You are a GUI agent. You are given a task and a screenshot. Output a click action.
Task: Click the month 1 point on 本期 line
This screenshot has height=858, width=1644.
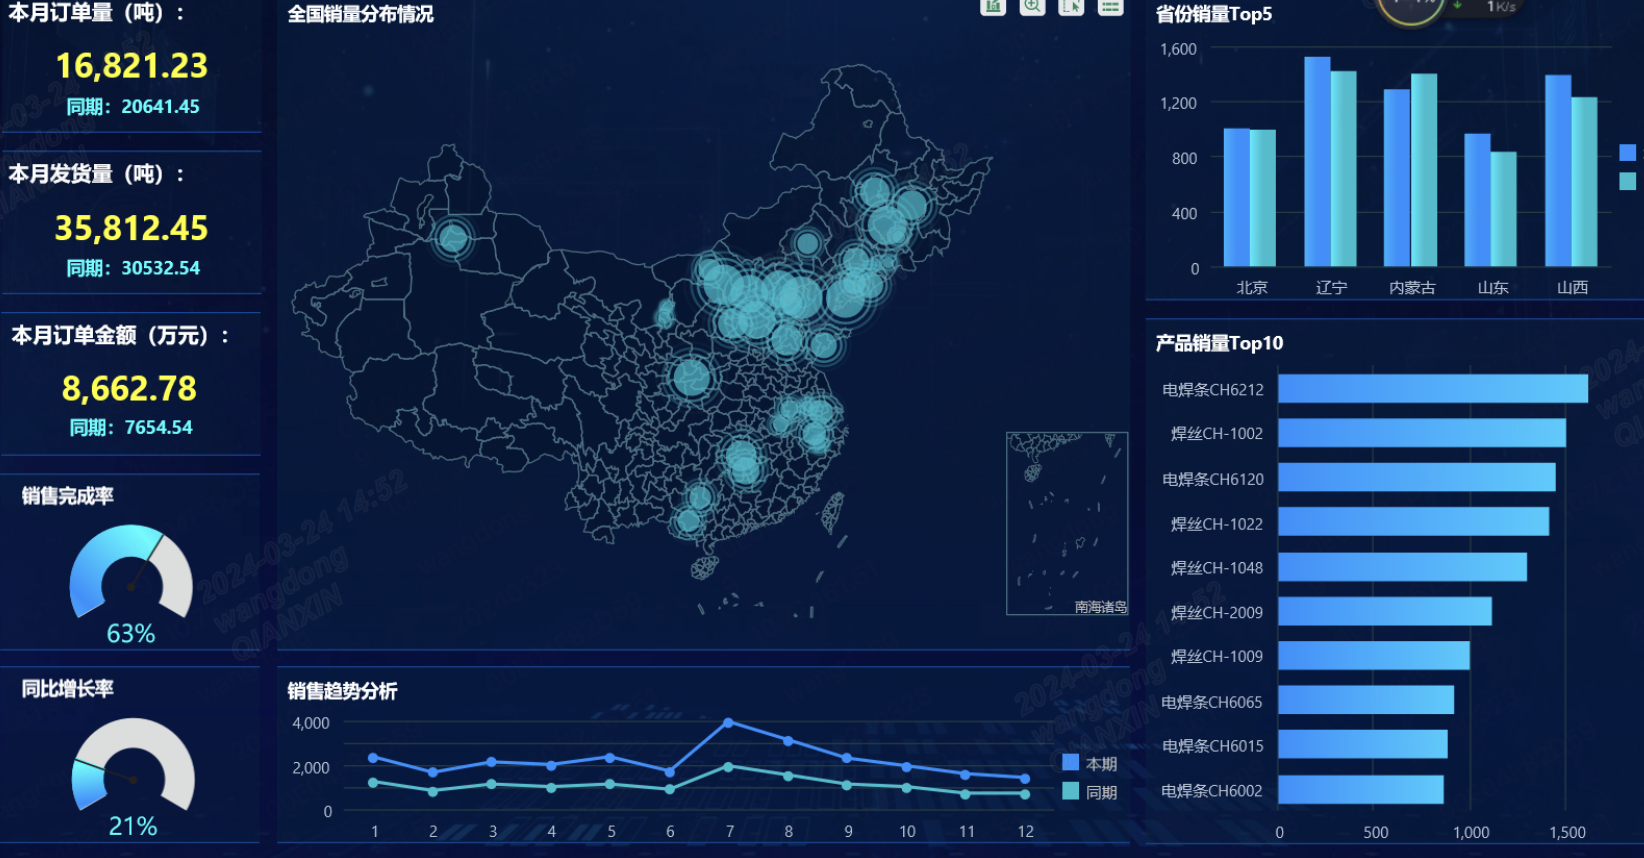coord(373,758)
